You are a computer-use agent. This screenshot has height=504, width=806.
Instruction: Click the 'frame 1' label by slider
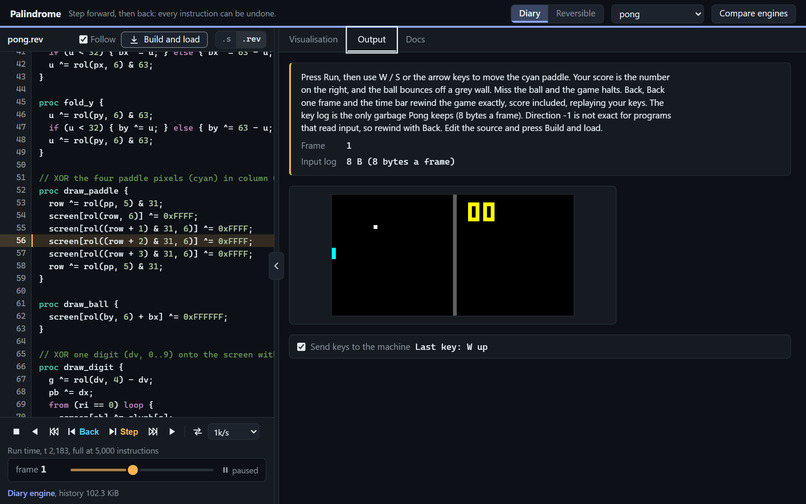pyautogui.click(x=31, y=470)
